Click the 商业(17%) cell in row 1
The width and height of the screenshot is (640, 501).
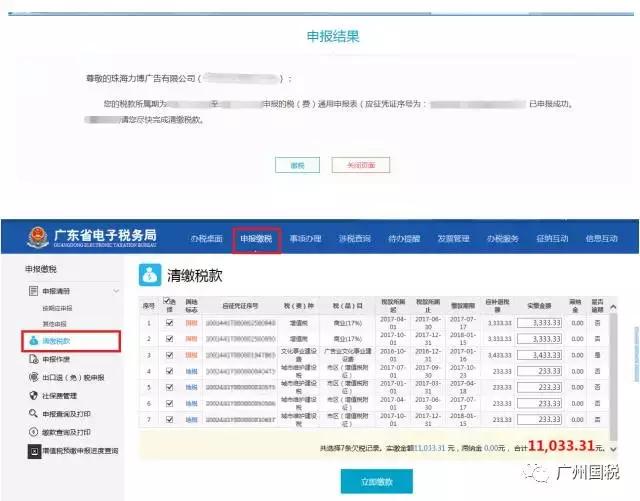347,323
